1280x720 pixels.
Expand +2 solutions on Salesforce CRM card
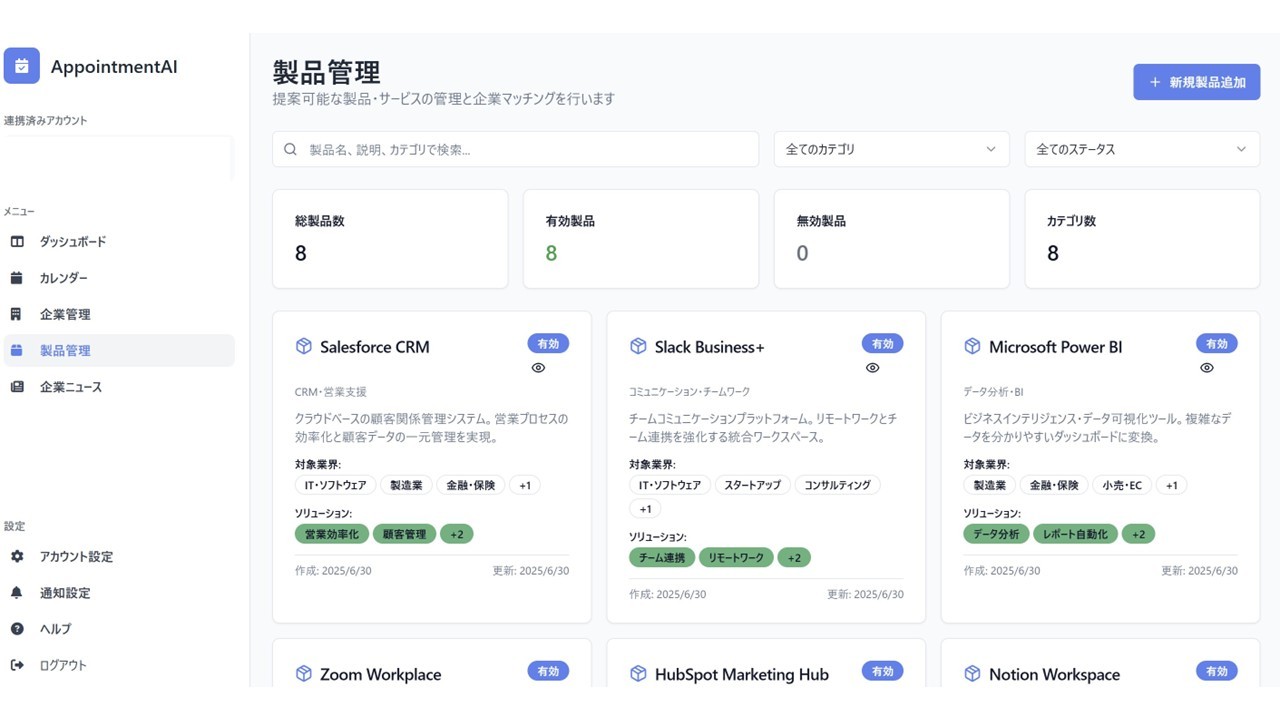[x=456, y=534]
